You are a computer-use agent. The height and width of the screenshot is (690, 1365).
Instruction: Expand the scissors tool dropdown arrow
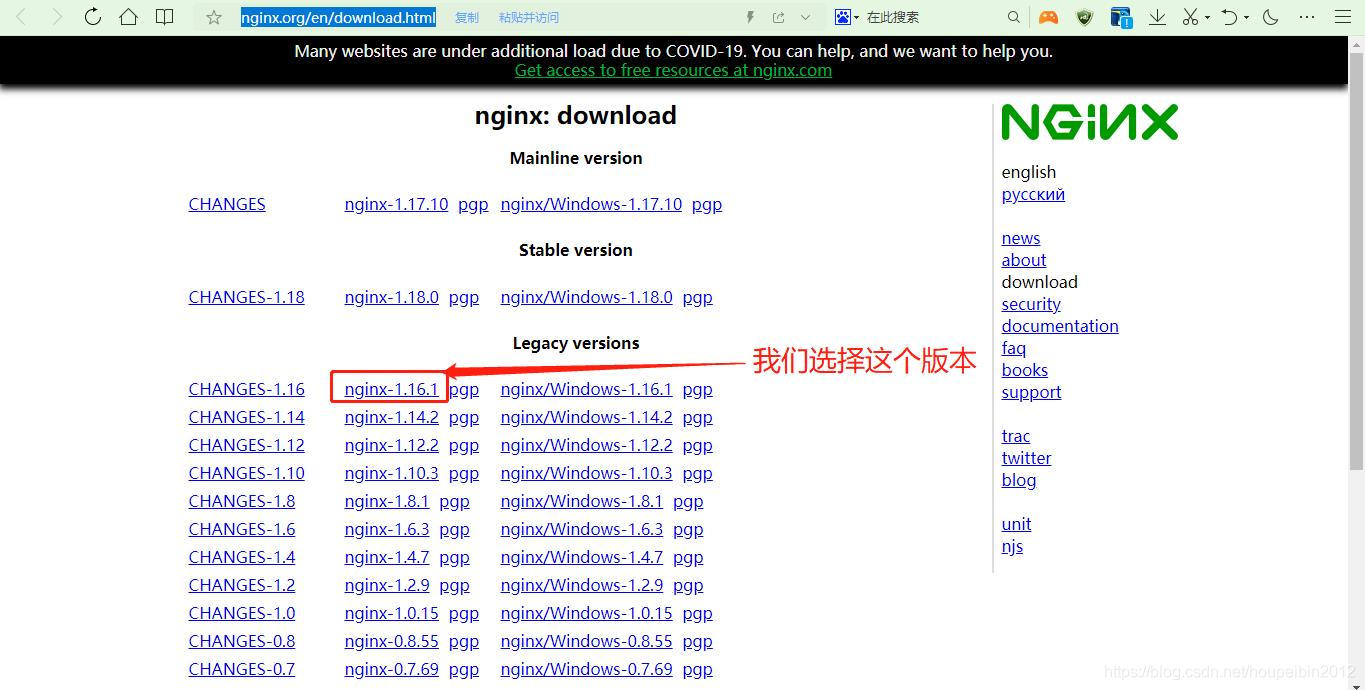click(1207, 18)
